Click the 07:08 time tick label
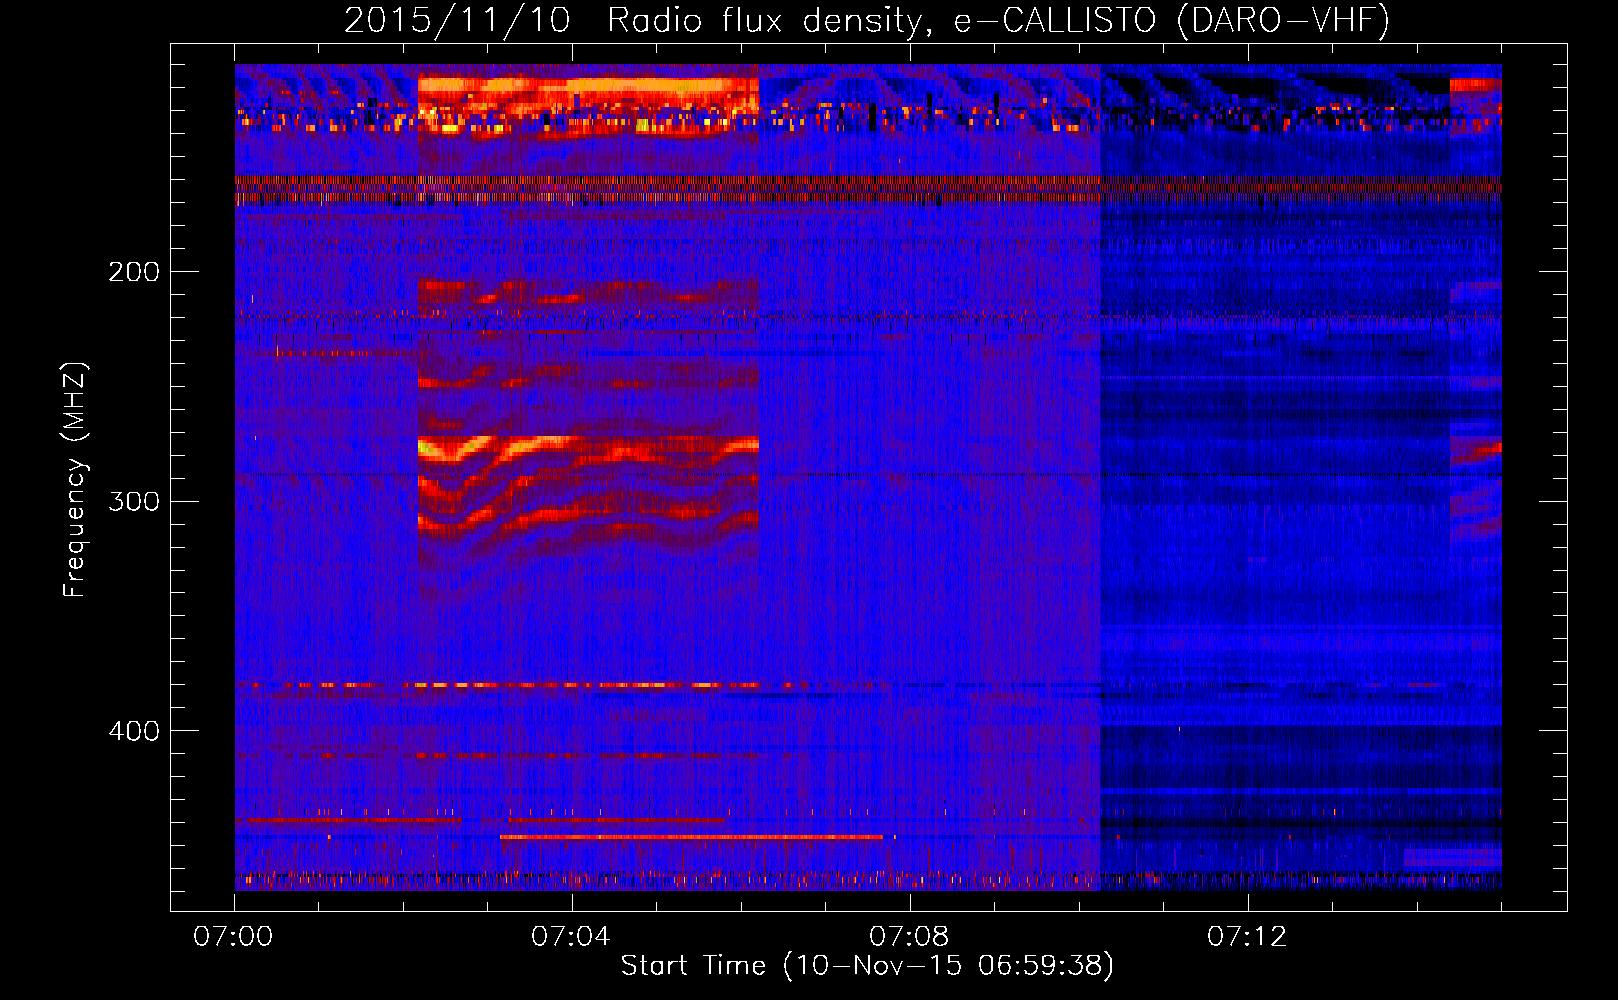This screenshot has height=1000, width=1618. (x=909, y=937)
